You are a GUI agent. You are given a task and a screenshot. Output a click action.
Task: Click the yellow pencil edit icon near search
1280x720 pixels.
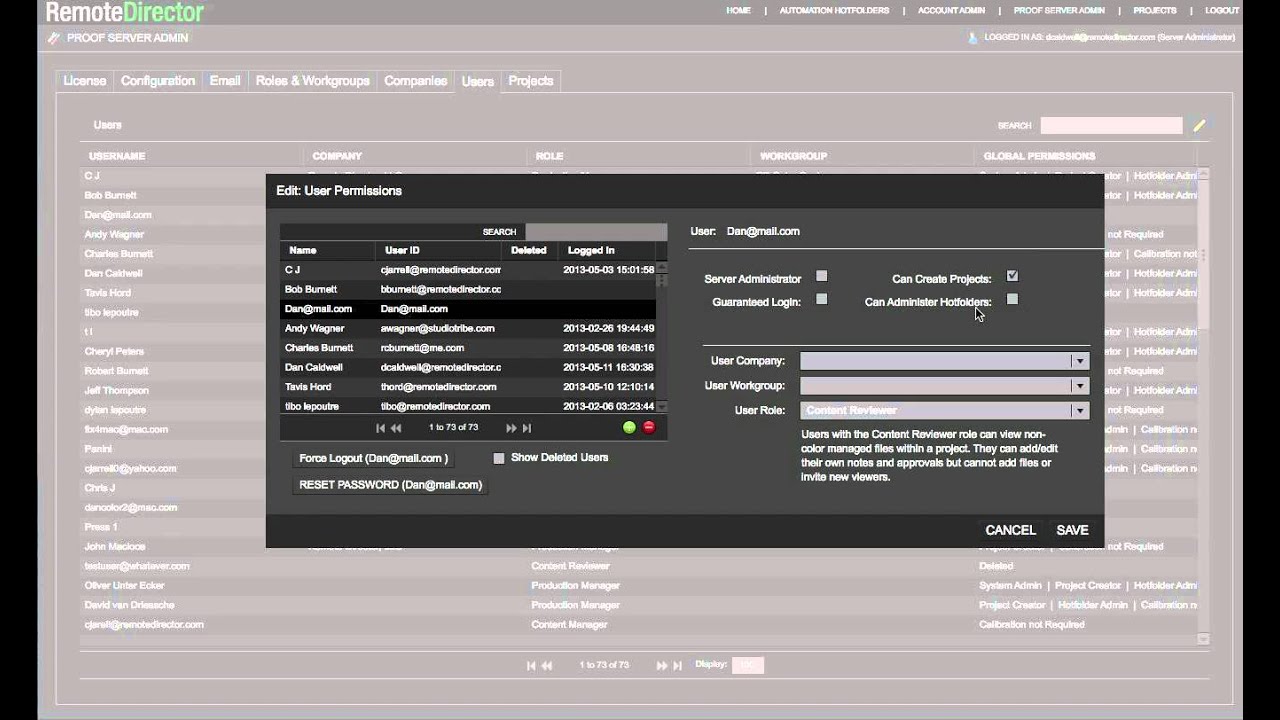[x=1199, y=125]
